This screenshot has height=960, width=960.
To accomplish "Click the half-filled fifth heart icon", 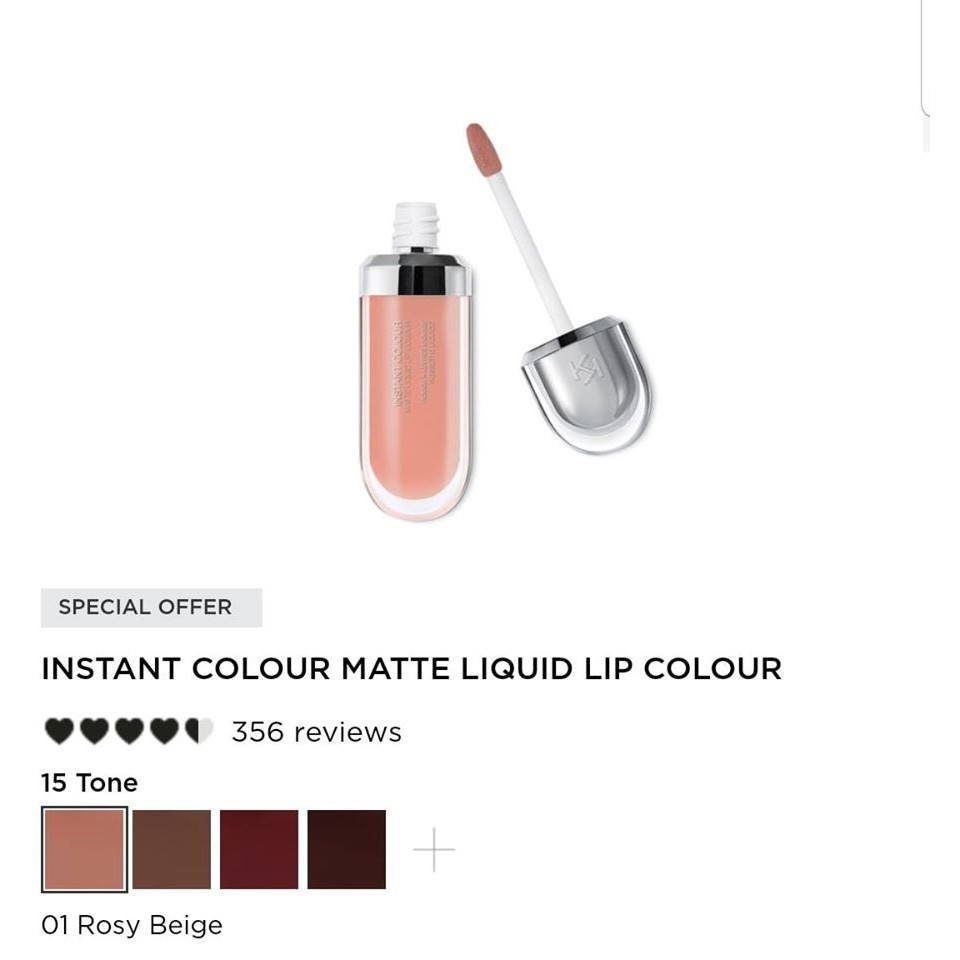I will point(199,731).
